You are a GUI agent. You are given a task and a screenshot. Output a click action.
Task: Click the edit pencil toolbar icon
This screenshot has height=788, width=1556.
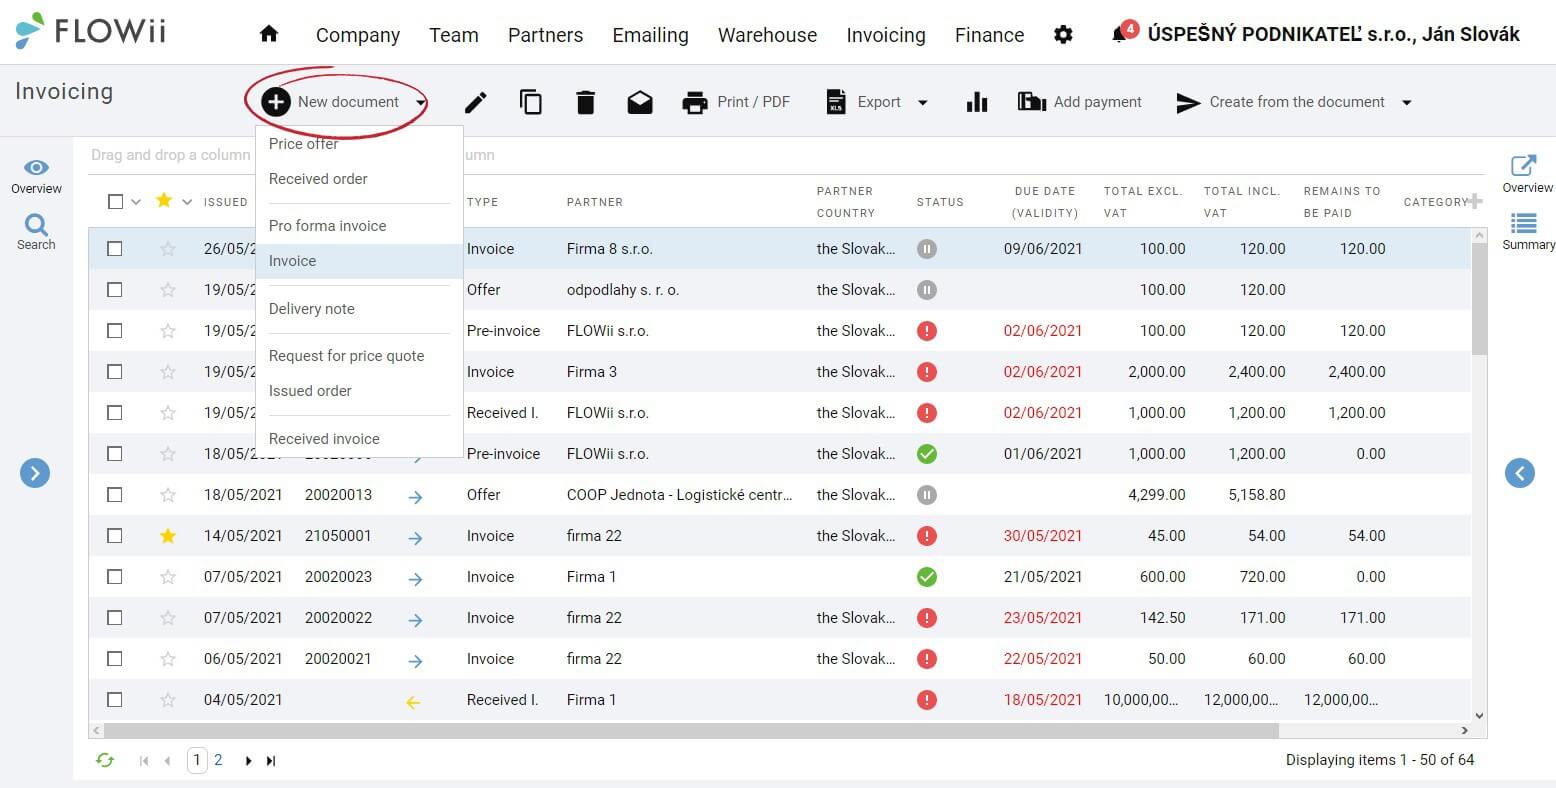pos(476,102)
